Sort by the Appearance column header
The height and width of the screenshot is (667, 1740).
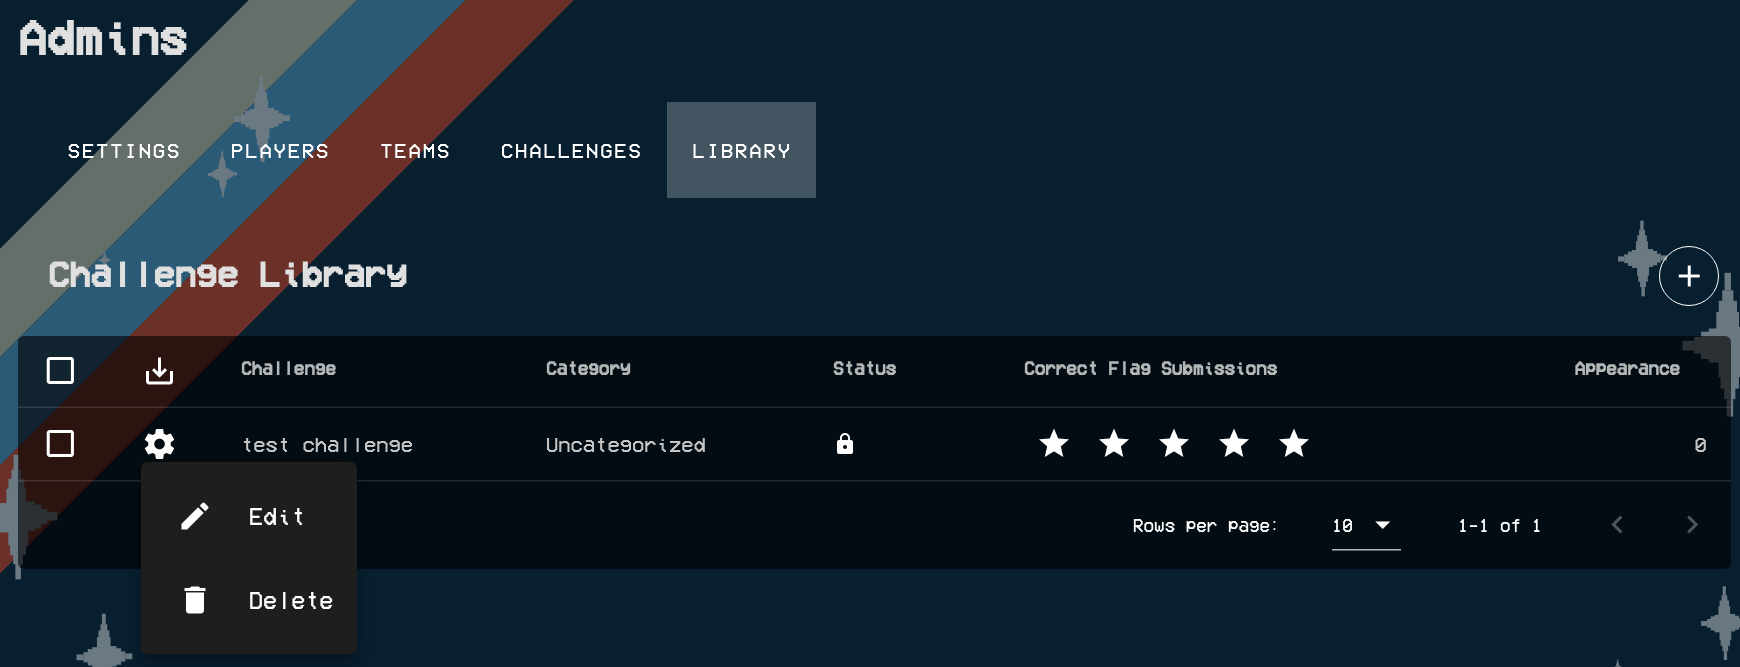click(1627, 369)
